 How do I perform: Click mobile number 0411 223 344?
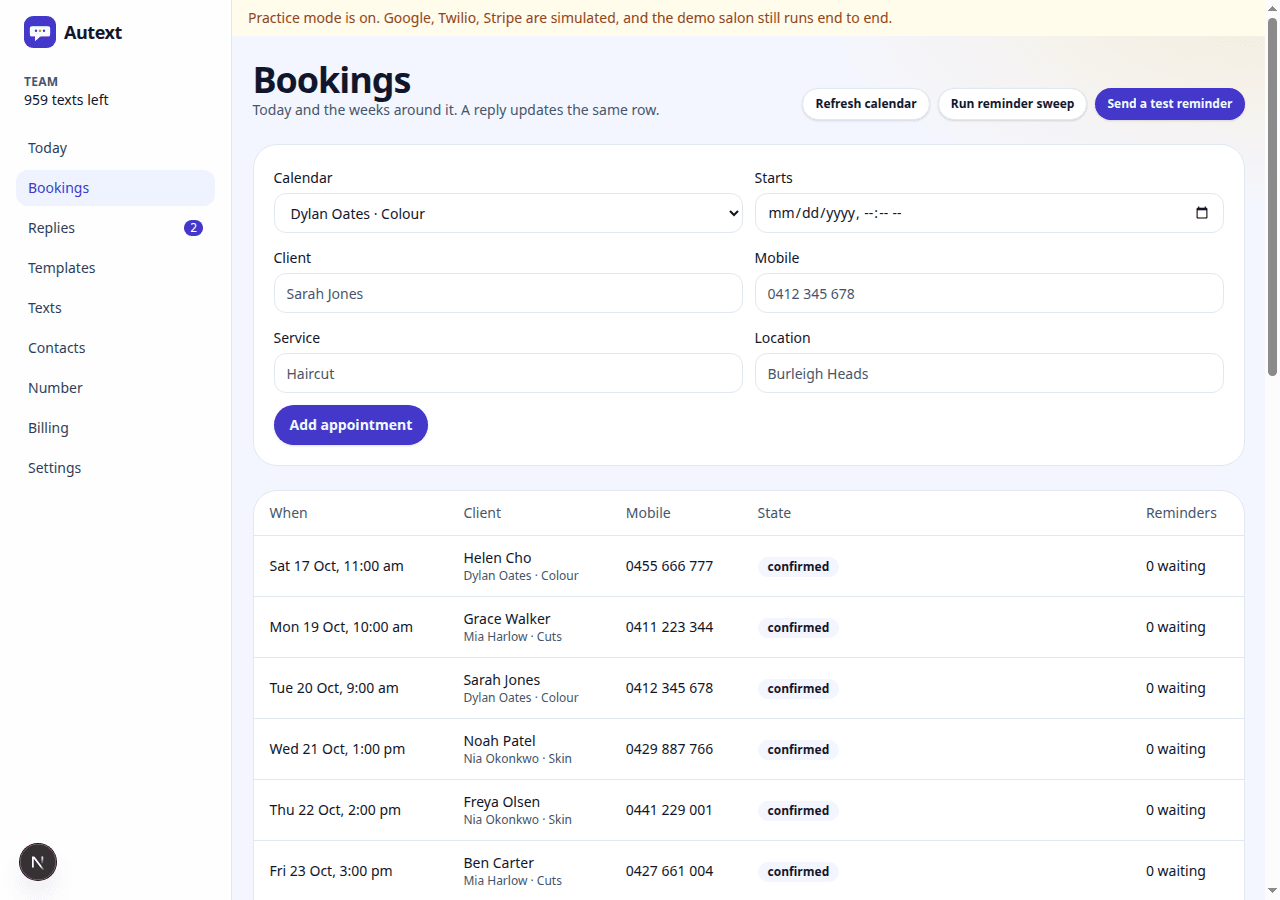pyautogui.click(x=670, y=627)
